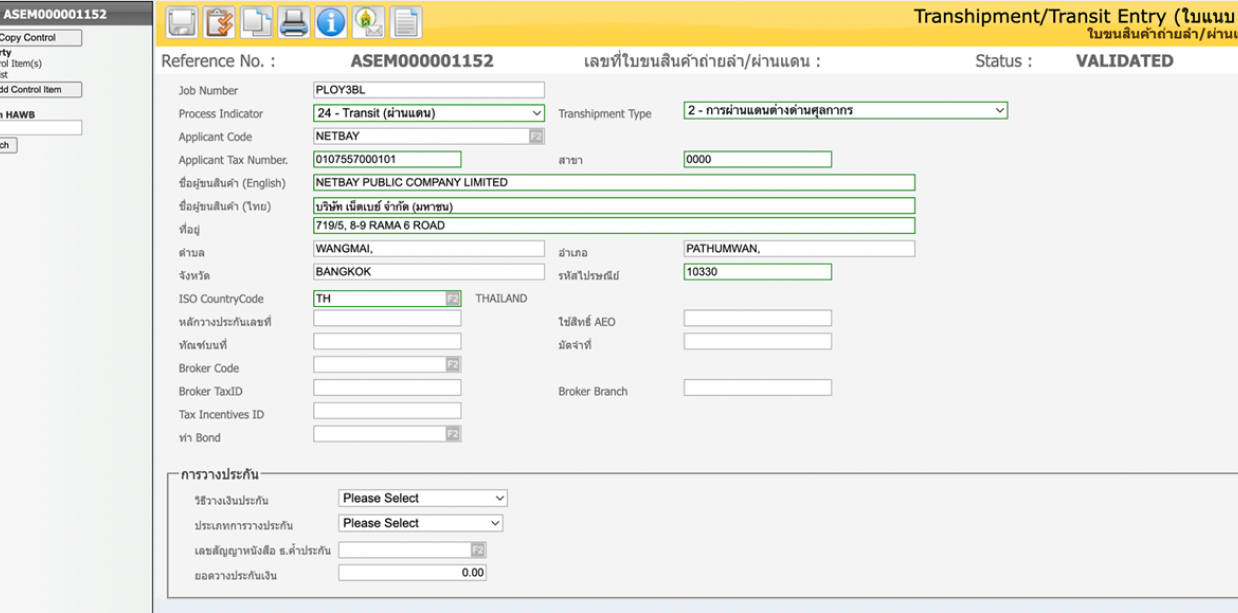The width and height of the screenshot is (1238, 613).
Task: Expand the Transhipment Type dropdown
Action: click(845, 111)
